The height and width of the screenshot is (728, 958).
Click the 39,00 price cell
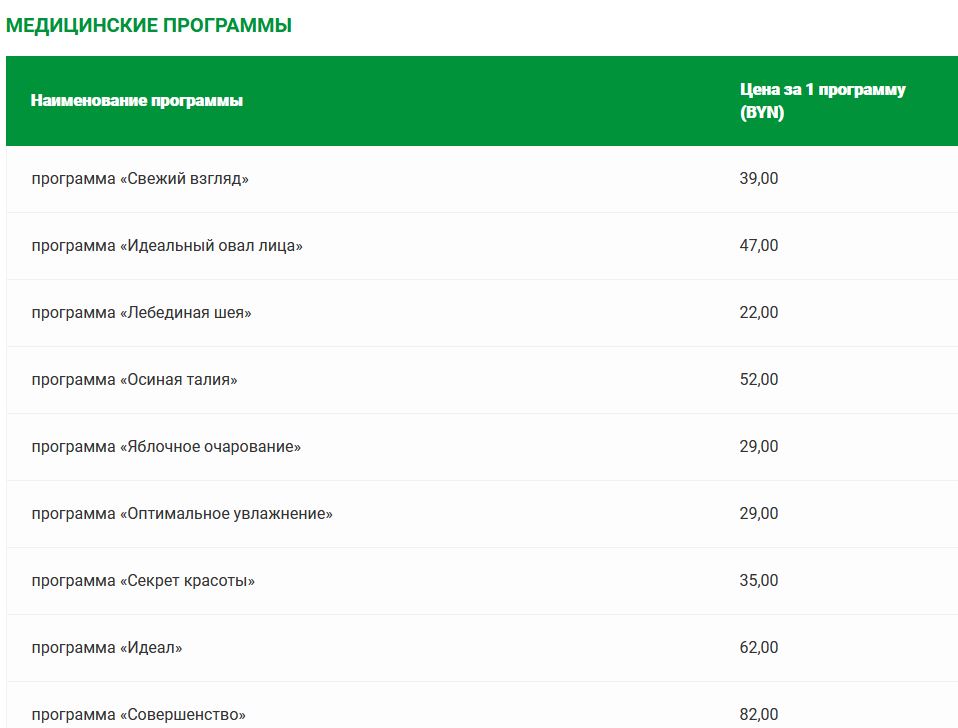pyautogui.click(x=759, y=179)
